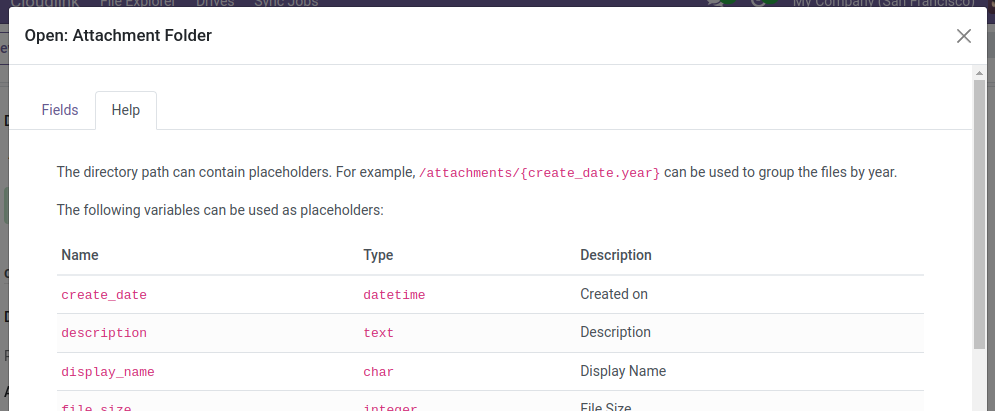Switch to the Fields tab
The width and height of the screenshot is (995, 411).
pyautogui.click(x=60, y=110)
